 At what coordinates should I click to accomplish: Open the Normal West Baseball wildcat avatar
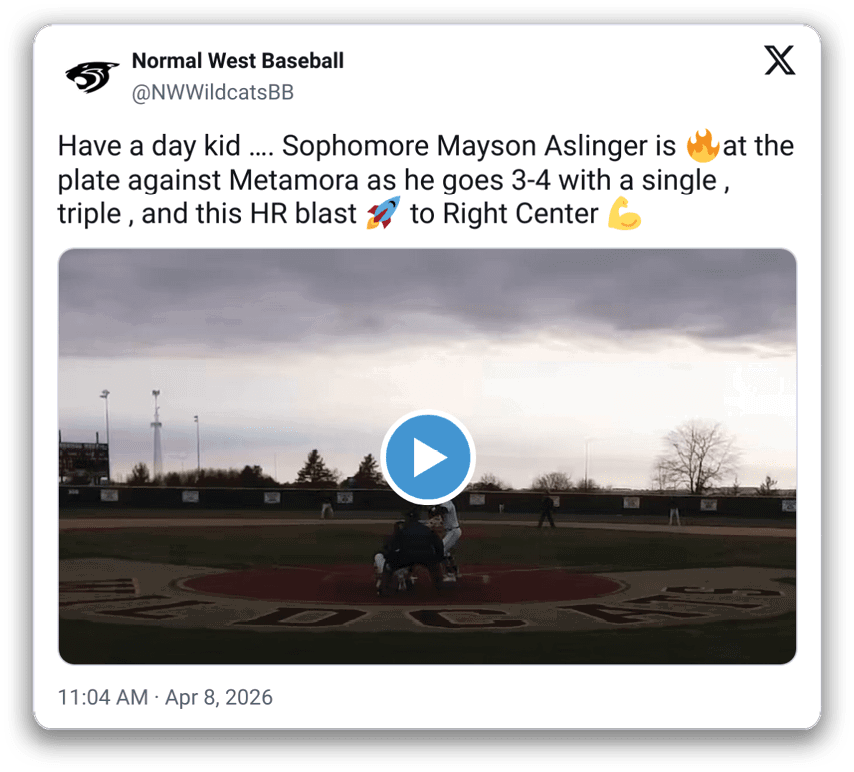pos(92,77)
